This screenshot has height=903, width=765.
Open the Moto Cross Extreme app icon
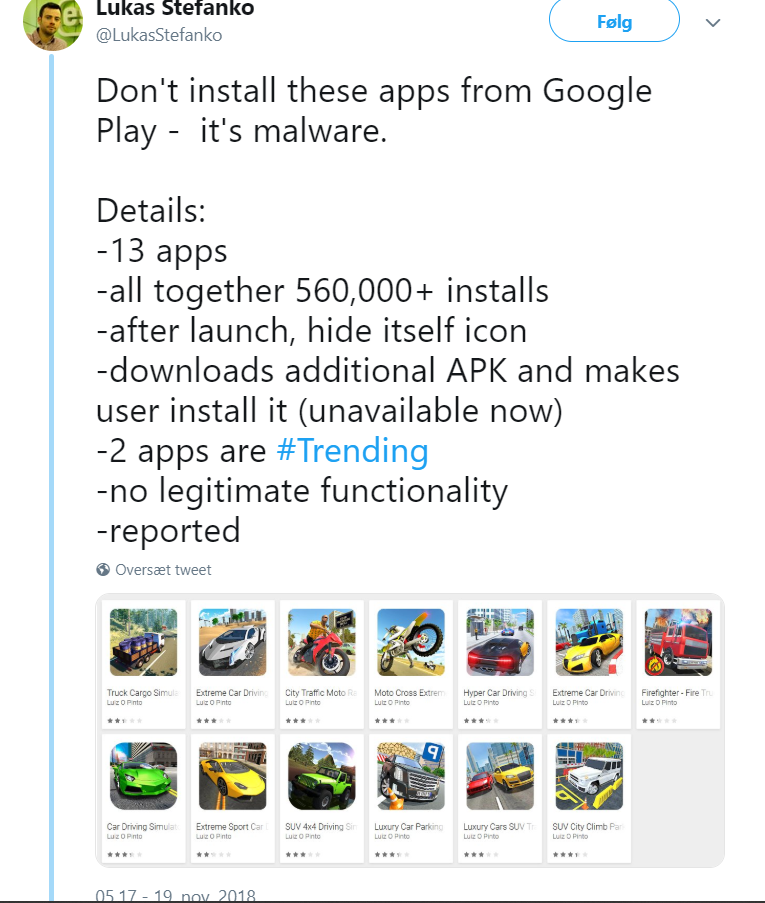tap(410, 642)
